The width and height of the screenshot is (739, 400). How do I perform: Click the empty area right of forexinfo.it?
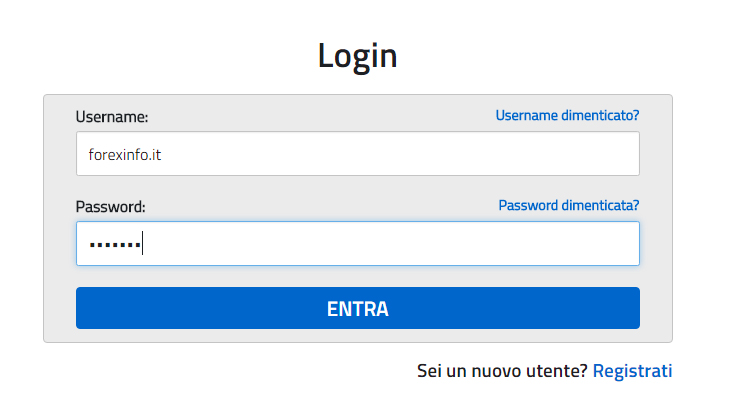[420, 154]
